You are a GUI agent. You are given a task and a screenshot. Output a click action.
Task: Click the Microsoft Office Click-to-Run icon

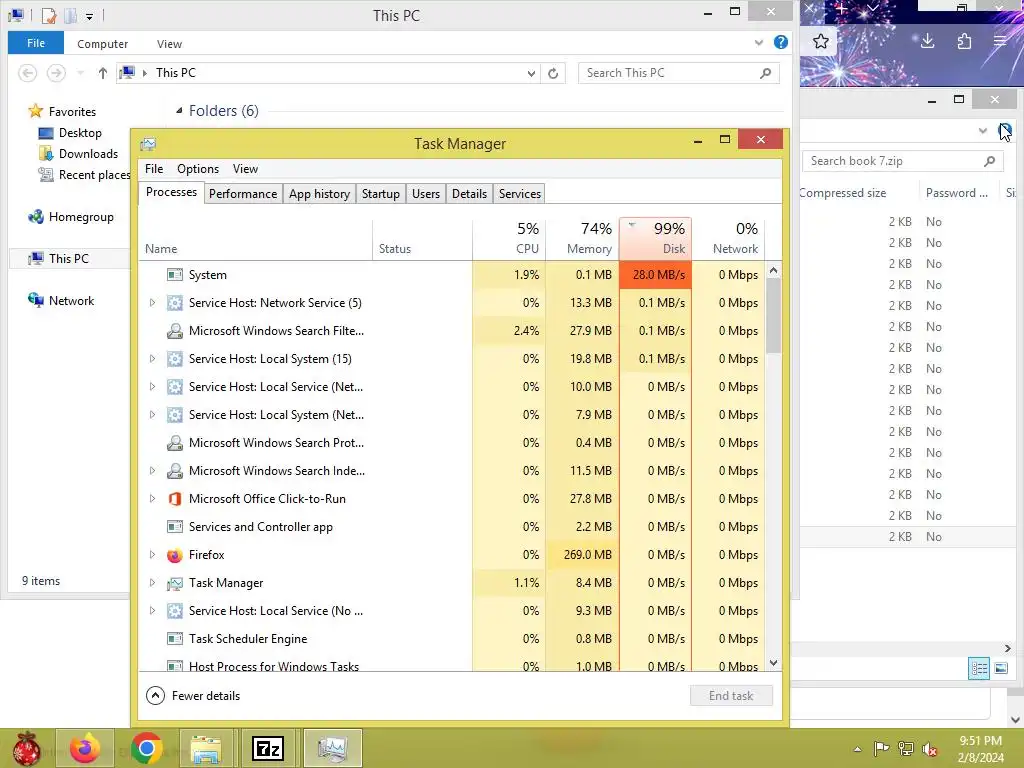pyautogui.click(x=174, y=499)
